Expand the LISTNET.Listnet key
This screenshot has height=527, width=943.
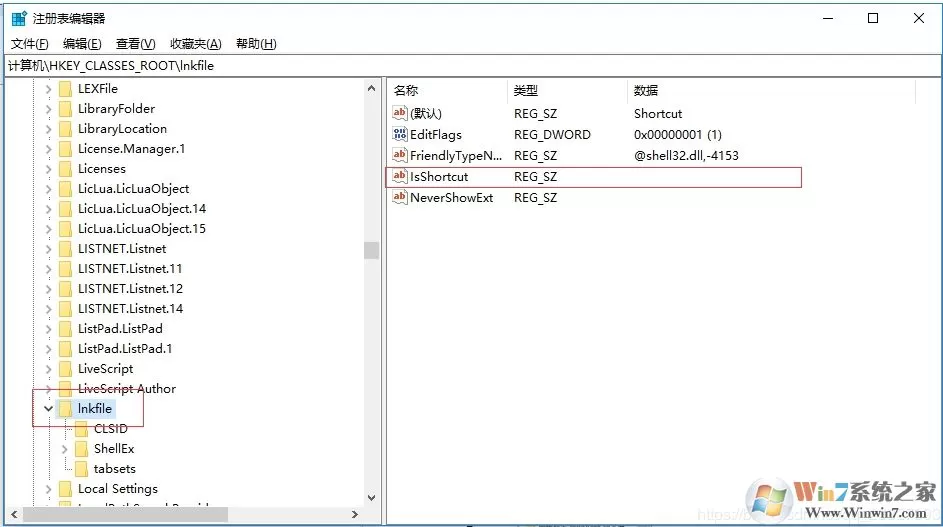point(49,249)
